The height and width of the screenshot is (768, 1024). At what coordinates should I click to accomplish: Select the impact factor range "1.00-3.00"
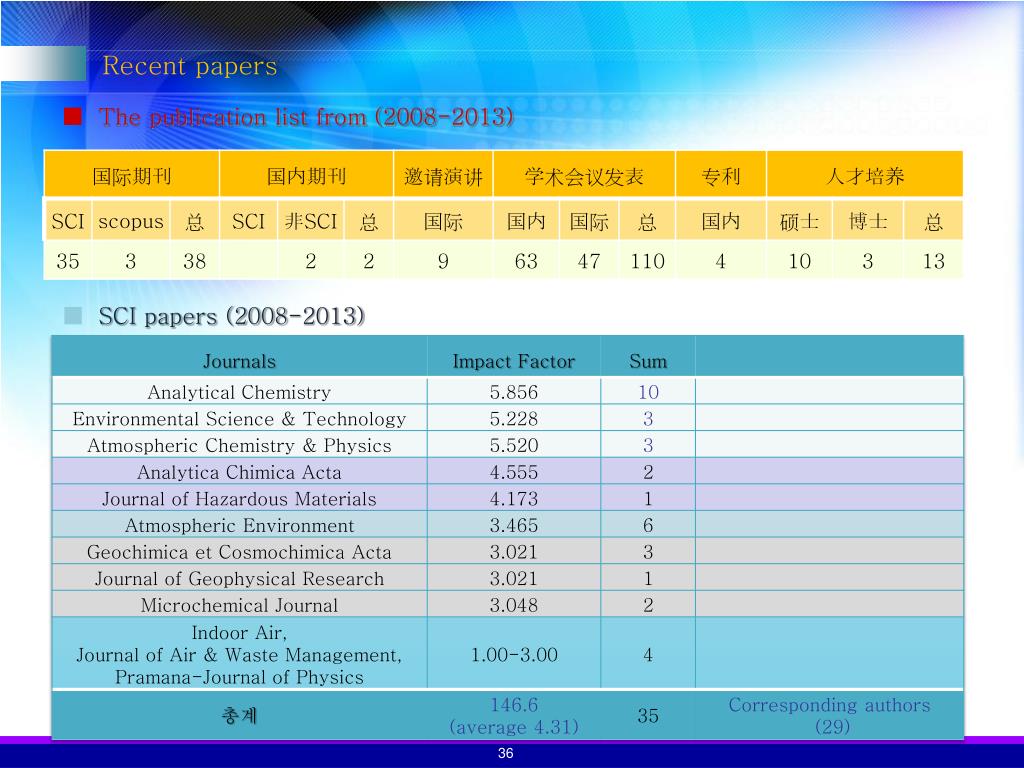pyautogui.click(x=515, y=655)
